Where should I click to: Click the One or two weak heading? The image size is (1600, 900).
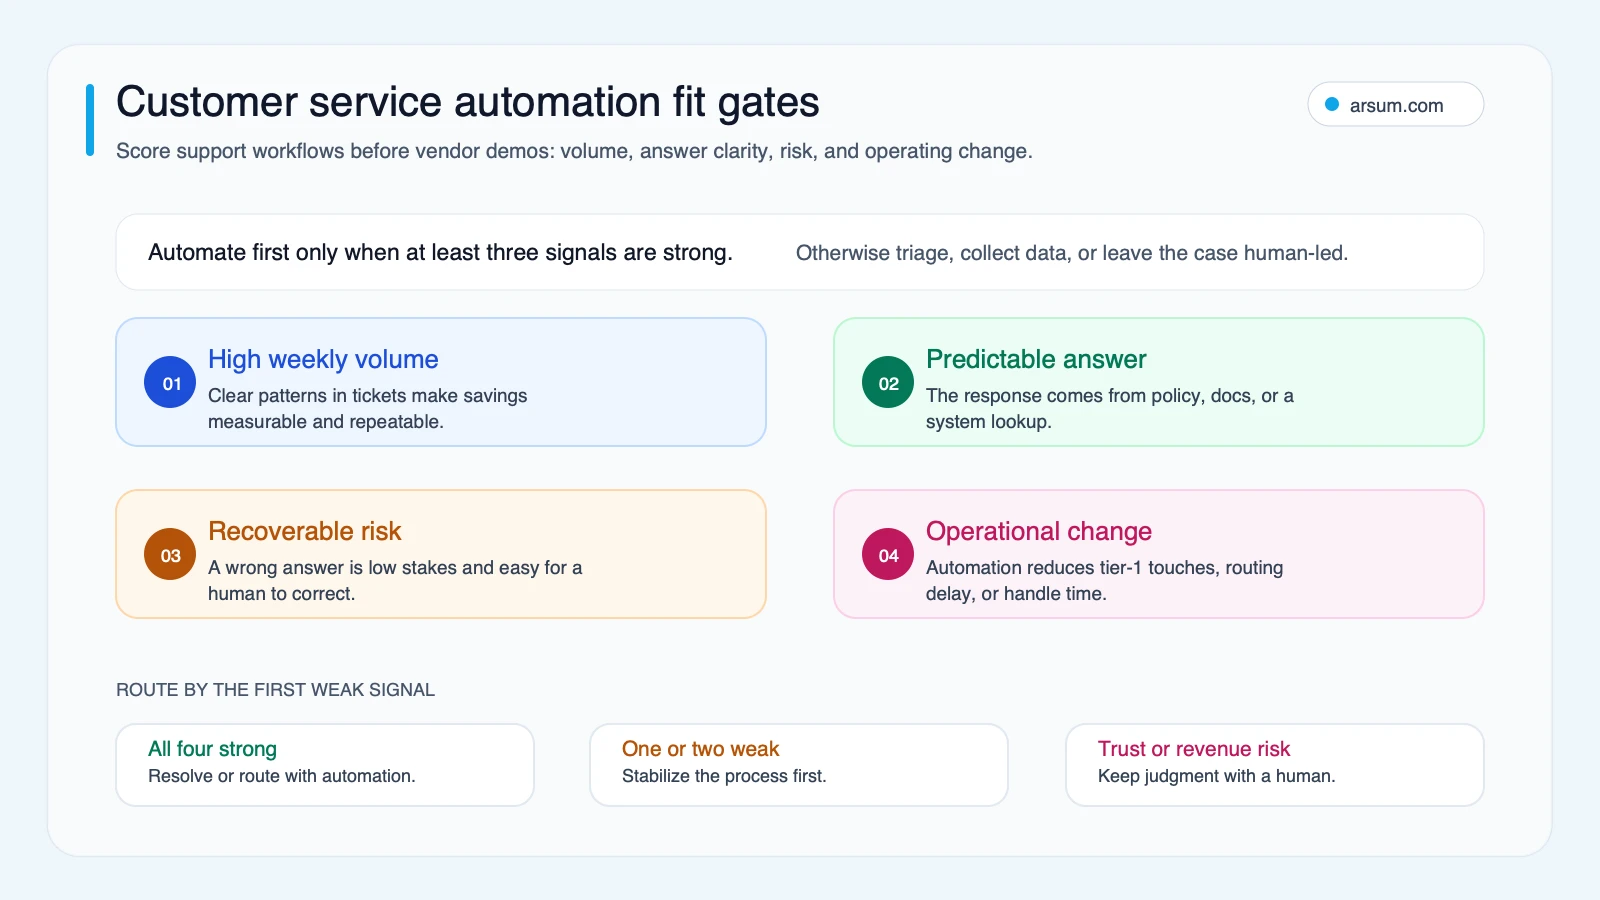pos(700,749)
